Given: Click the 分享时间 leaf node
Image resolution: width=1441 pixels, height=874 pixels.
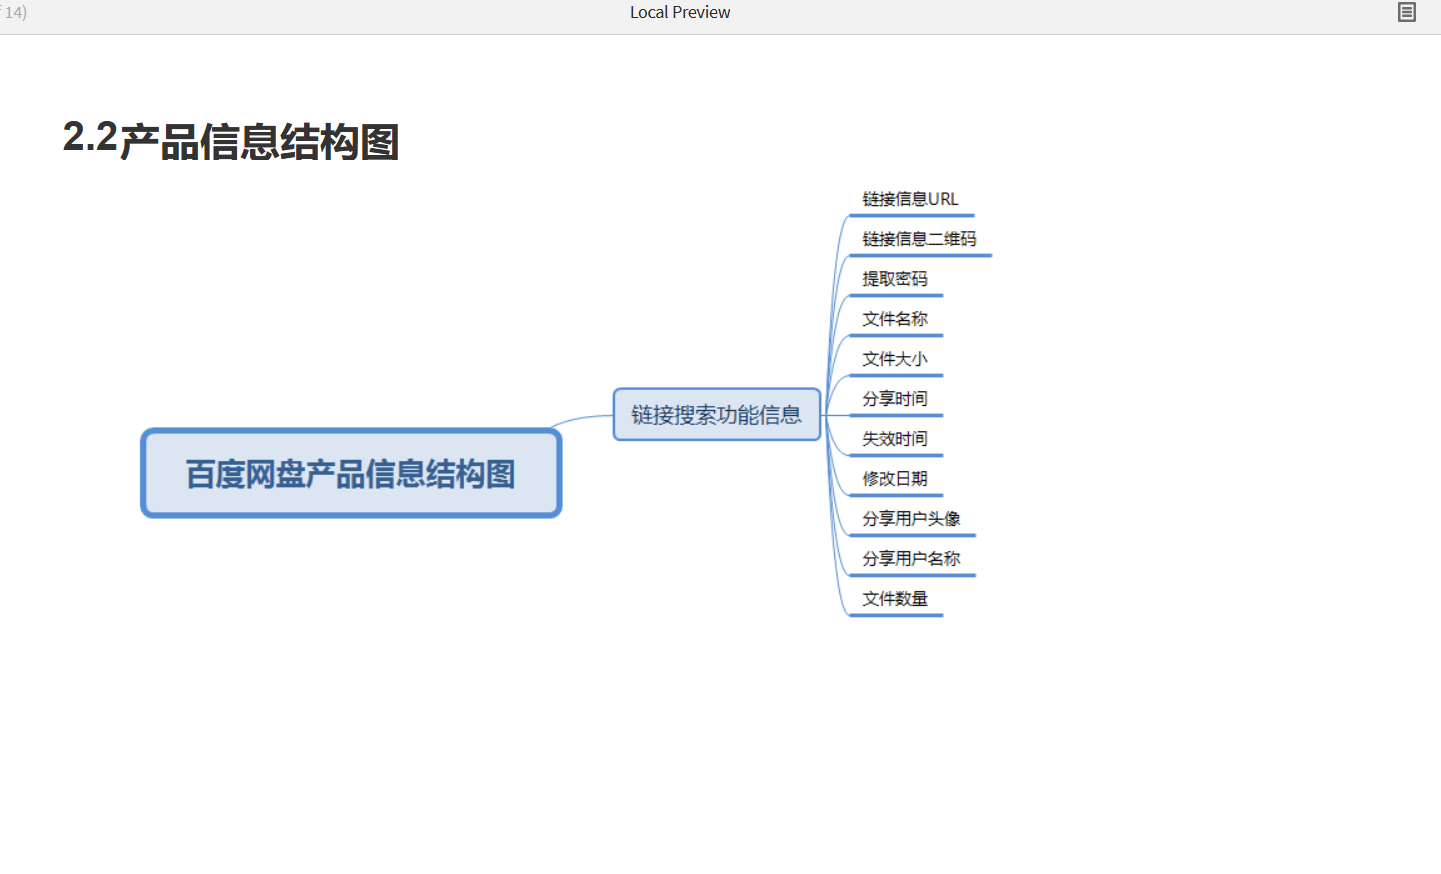Looking at the screenshot, I should pyautogui.click(x=895, y=399).
